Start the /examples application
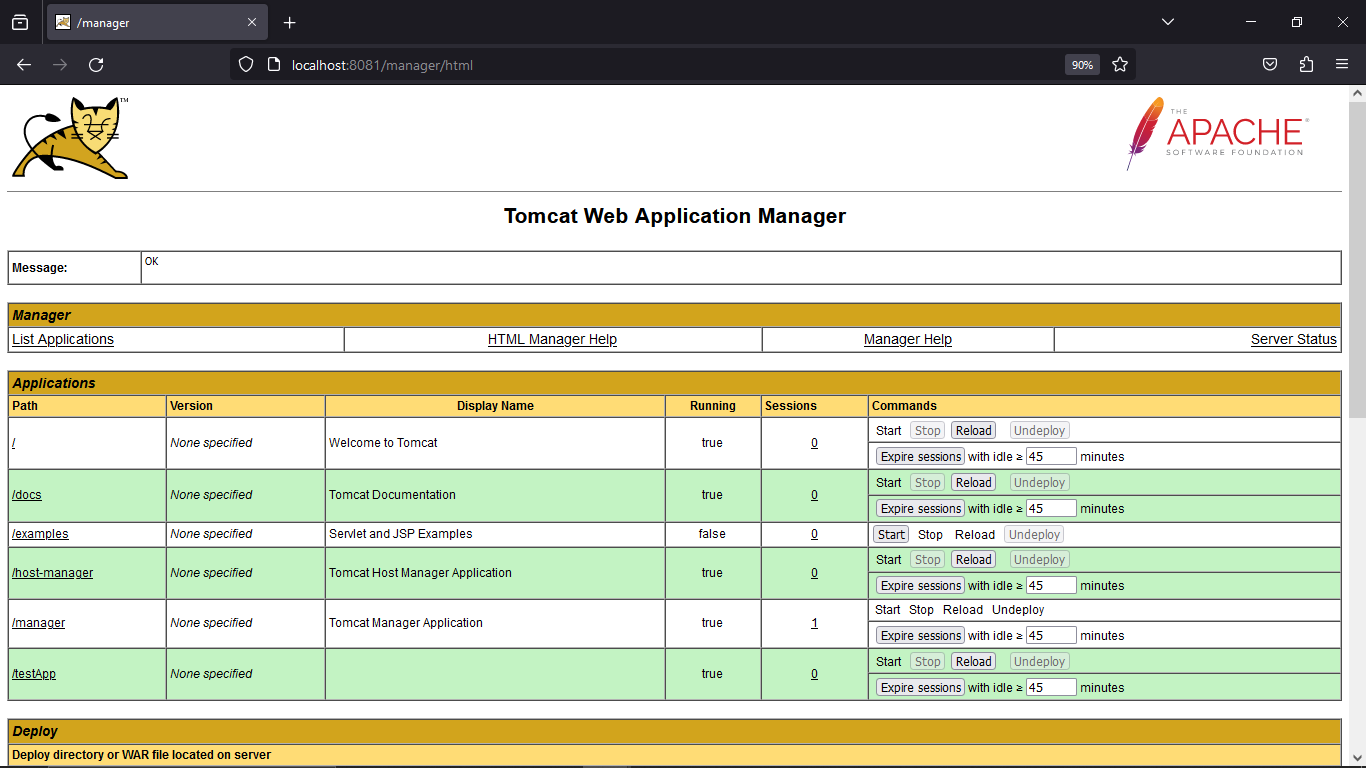Image resolution: width=1366 pixels, height=768 pixels. coord(891,535)
